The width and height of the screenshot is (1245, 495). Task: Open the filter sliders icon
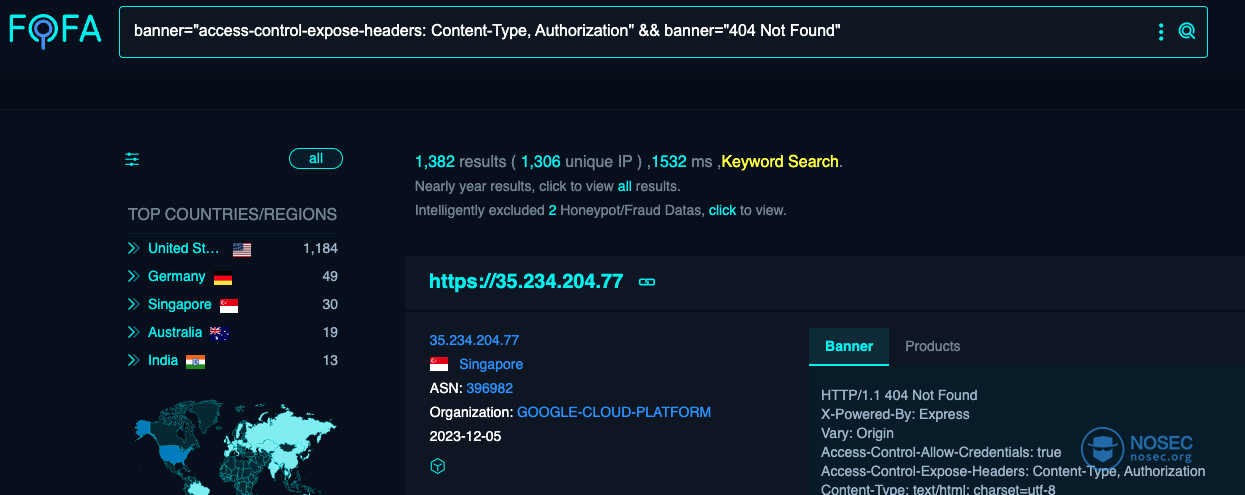132,159
